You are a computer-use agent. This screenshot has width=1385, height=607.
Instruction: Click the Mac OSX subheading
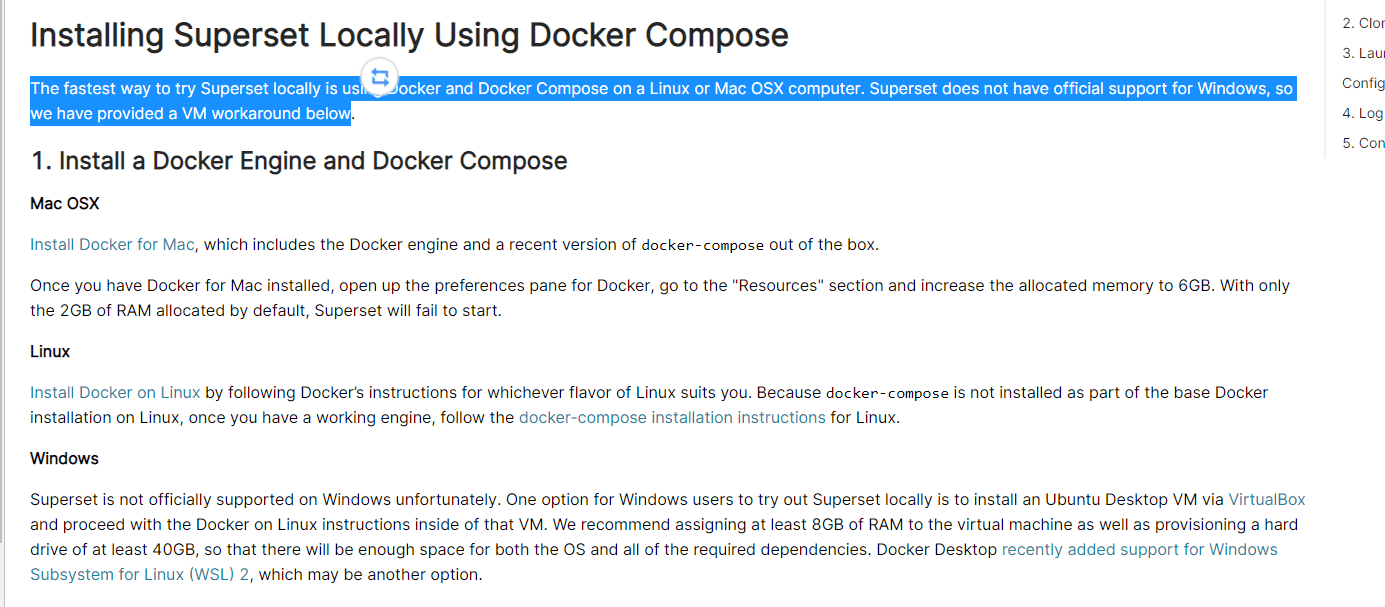(x=65, y=204)
